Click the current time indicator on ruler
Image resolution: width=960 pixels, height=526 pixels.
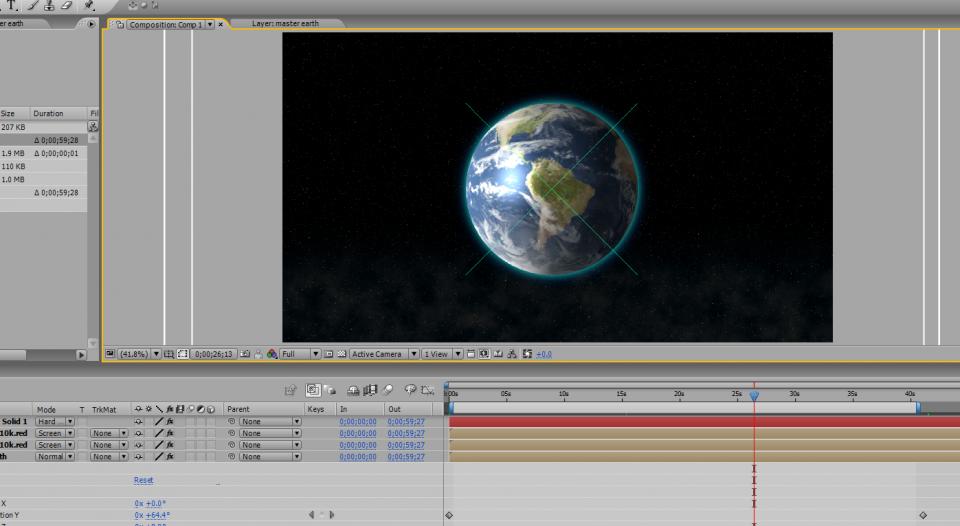[x=754, y=396]
